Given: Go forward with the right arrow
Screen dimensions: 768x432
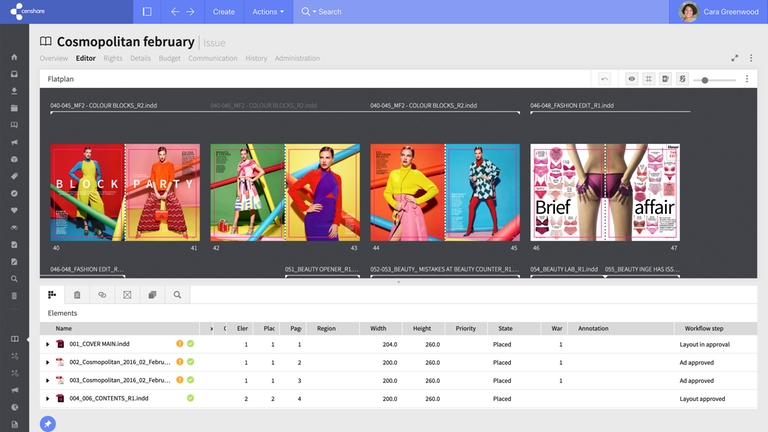Looking at the screenshot, I should (191, 11).
